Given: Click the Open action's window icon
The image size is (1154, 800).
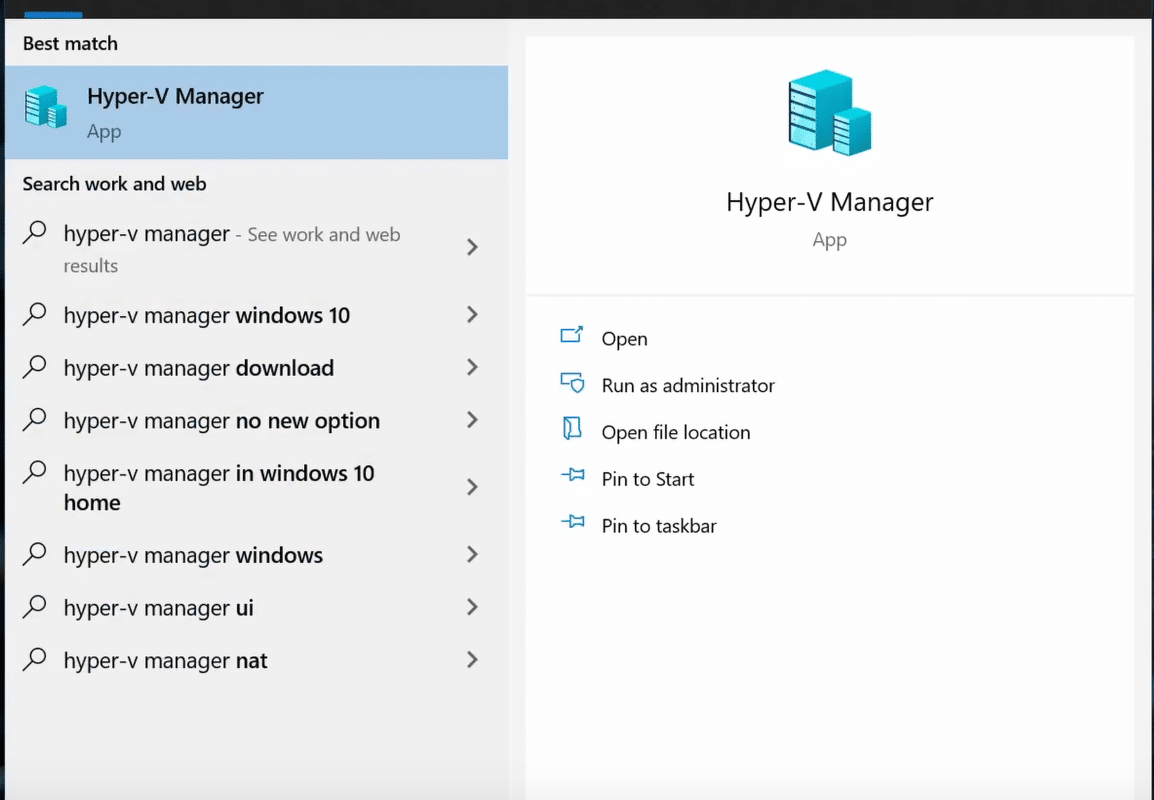Looking at the screenshot, I should [x=572, y=336].
